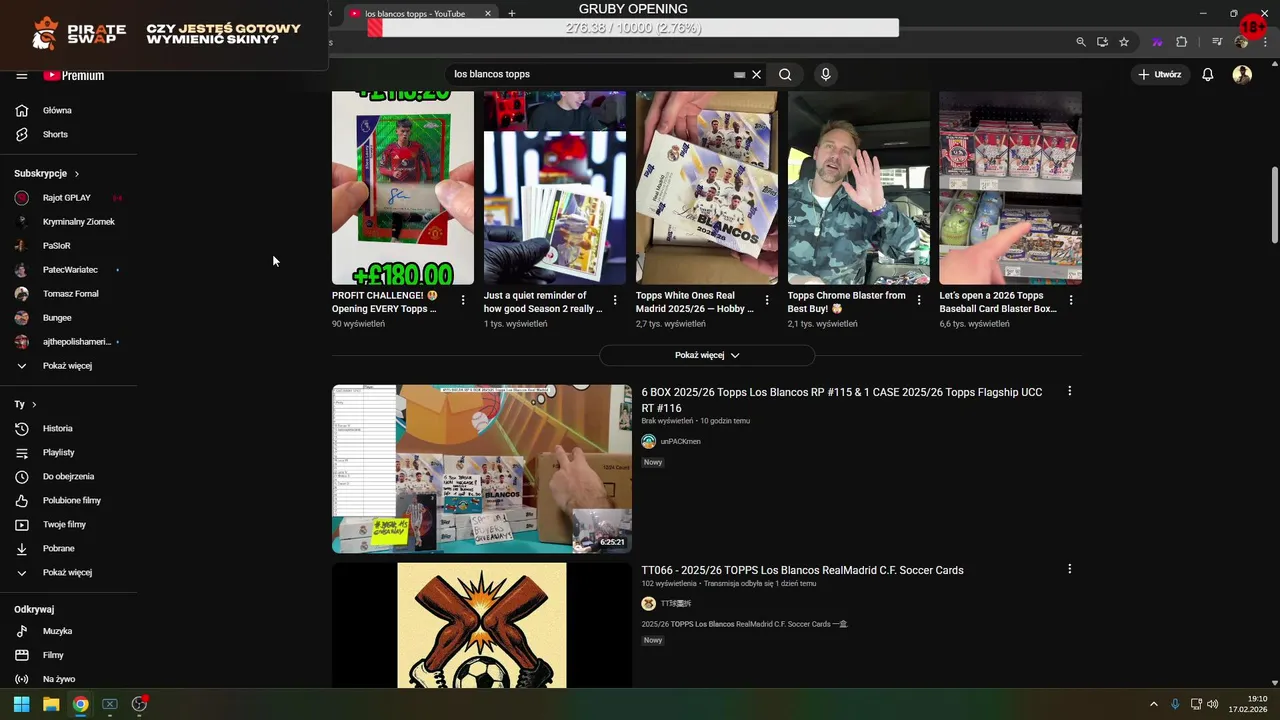Viewport: 1280px width, 720px height.
Task: Open options for 'Just a quiet reminder' short
Action: click(615, 300)
